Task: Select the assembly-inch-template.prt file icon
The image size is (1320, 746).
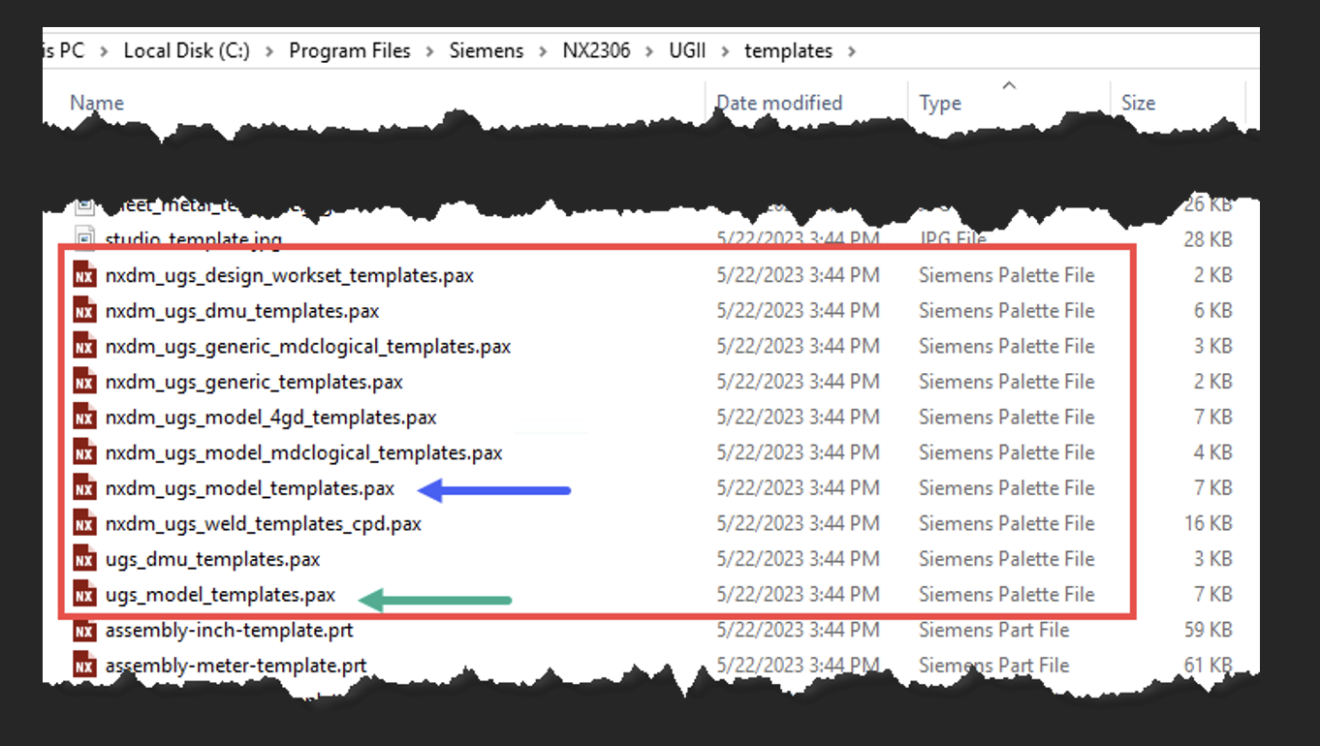Action: [x=85, y=630]
